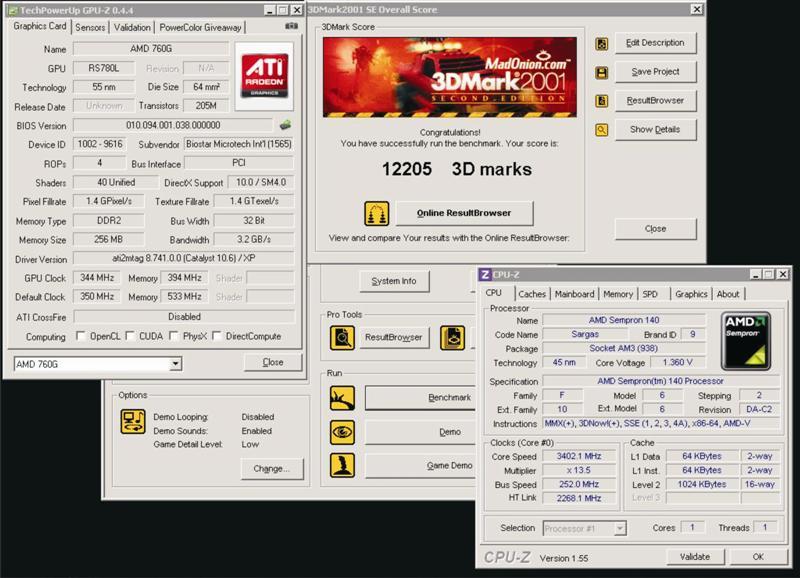Click the CPU-Z Validate button
The image size is (800, 578).
(x=695, y=557)
